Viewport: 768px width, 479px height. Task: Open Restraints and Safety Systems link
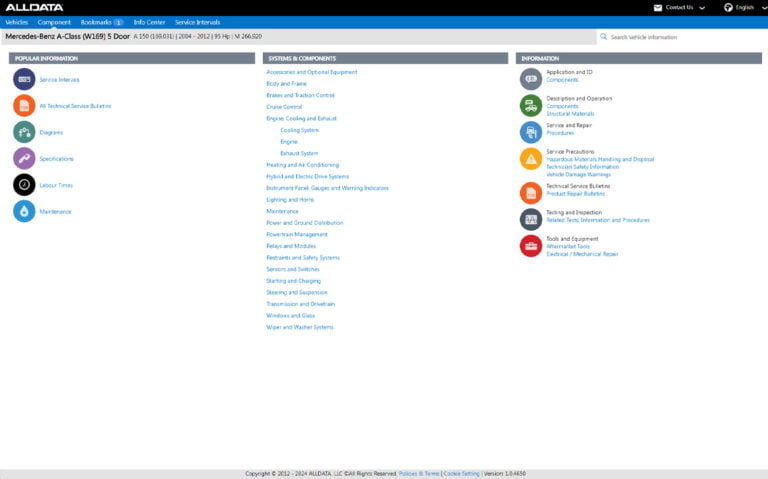[x=303, y=258]
